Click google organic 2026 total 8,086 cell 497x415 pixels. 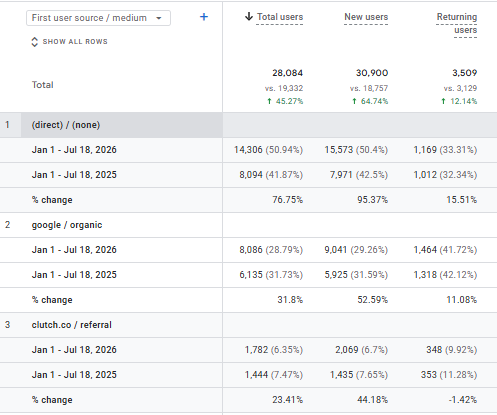coord(271,250)
